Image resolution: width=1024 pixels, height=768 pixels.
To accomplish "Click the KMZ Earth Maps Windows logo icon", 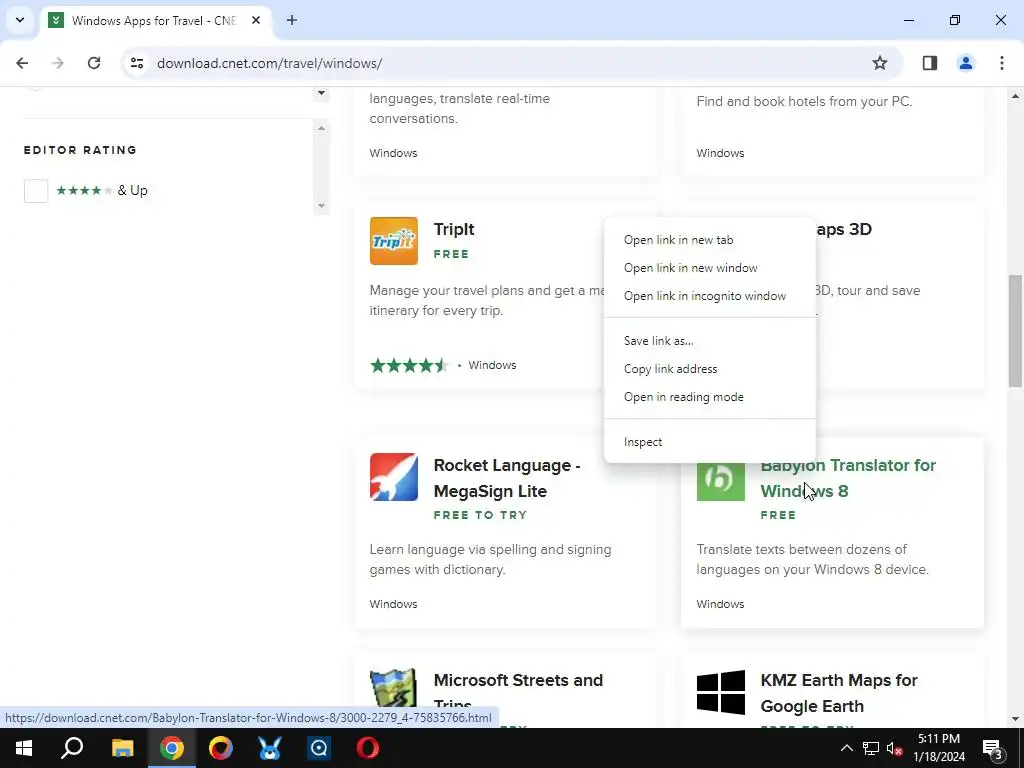I will point(720,692).
